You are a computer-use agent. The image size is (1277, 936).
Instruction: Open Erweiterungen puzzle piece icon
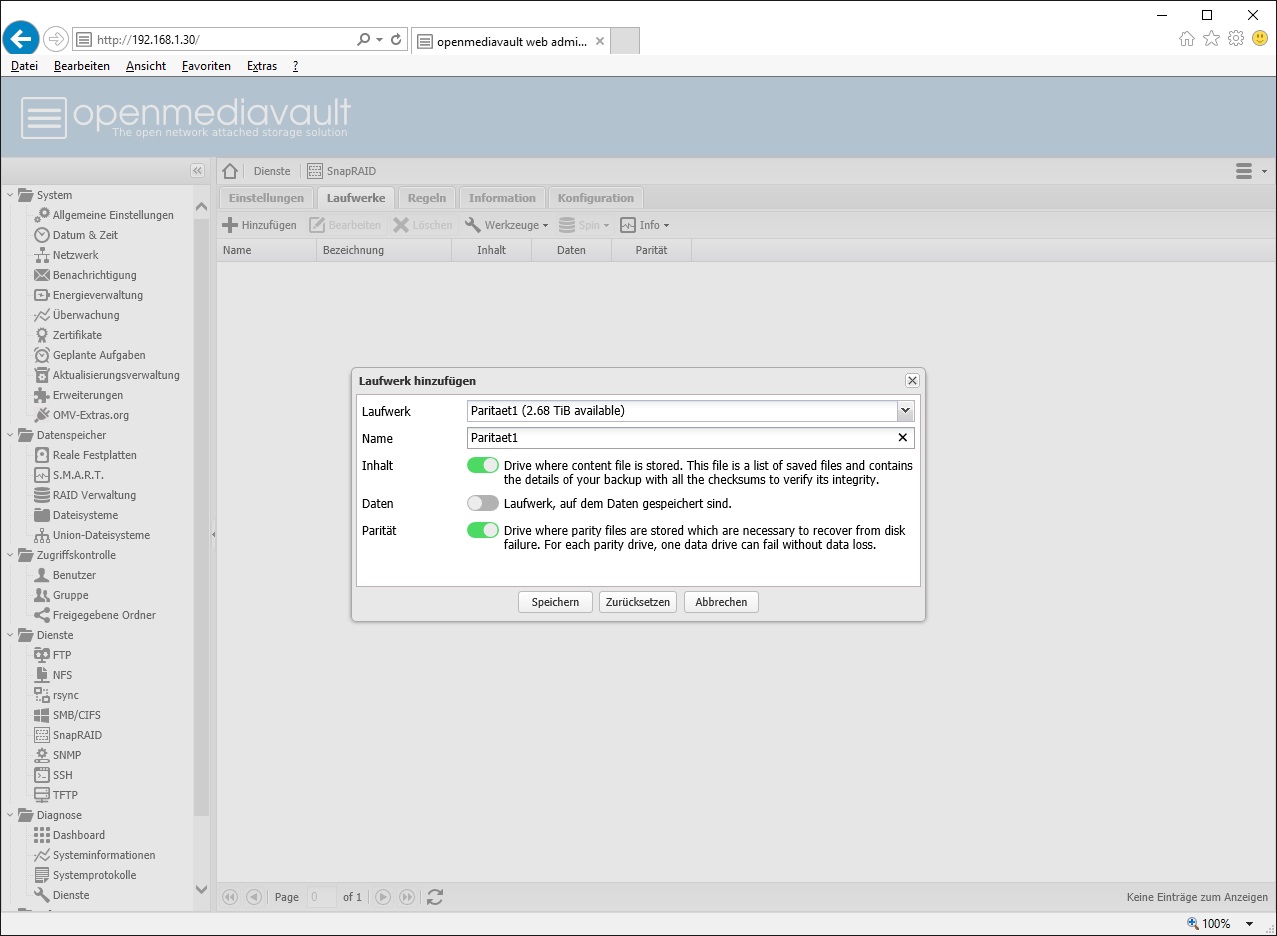42,395
